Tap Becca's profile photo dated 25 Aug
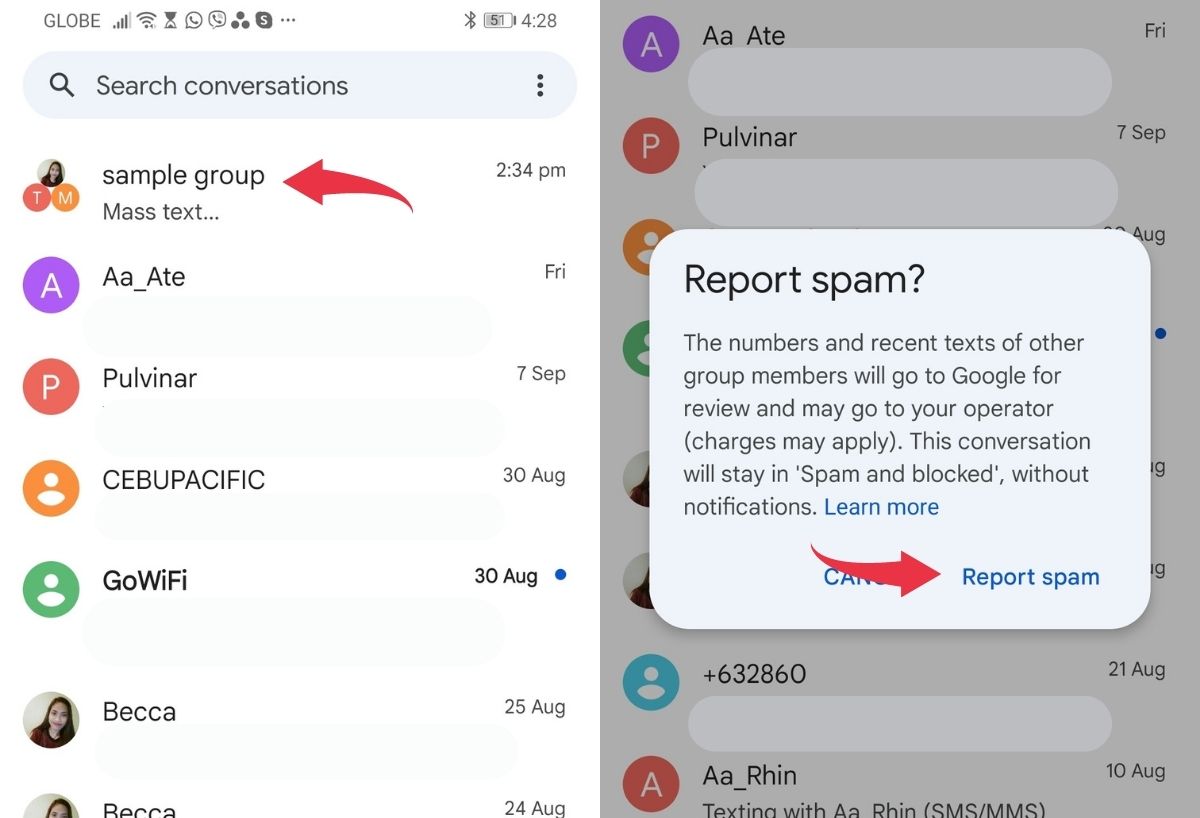 pos(51,720)
